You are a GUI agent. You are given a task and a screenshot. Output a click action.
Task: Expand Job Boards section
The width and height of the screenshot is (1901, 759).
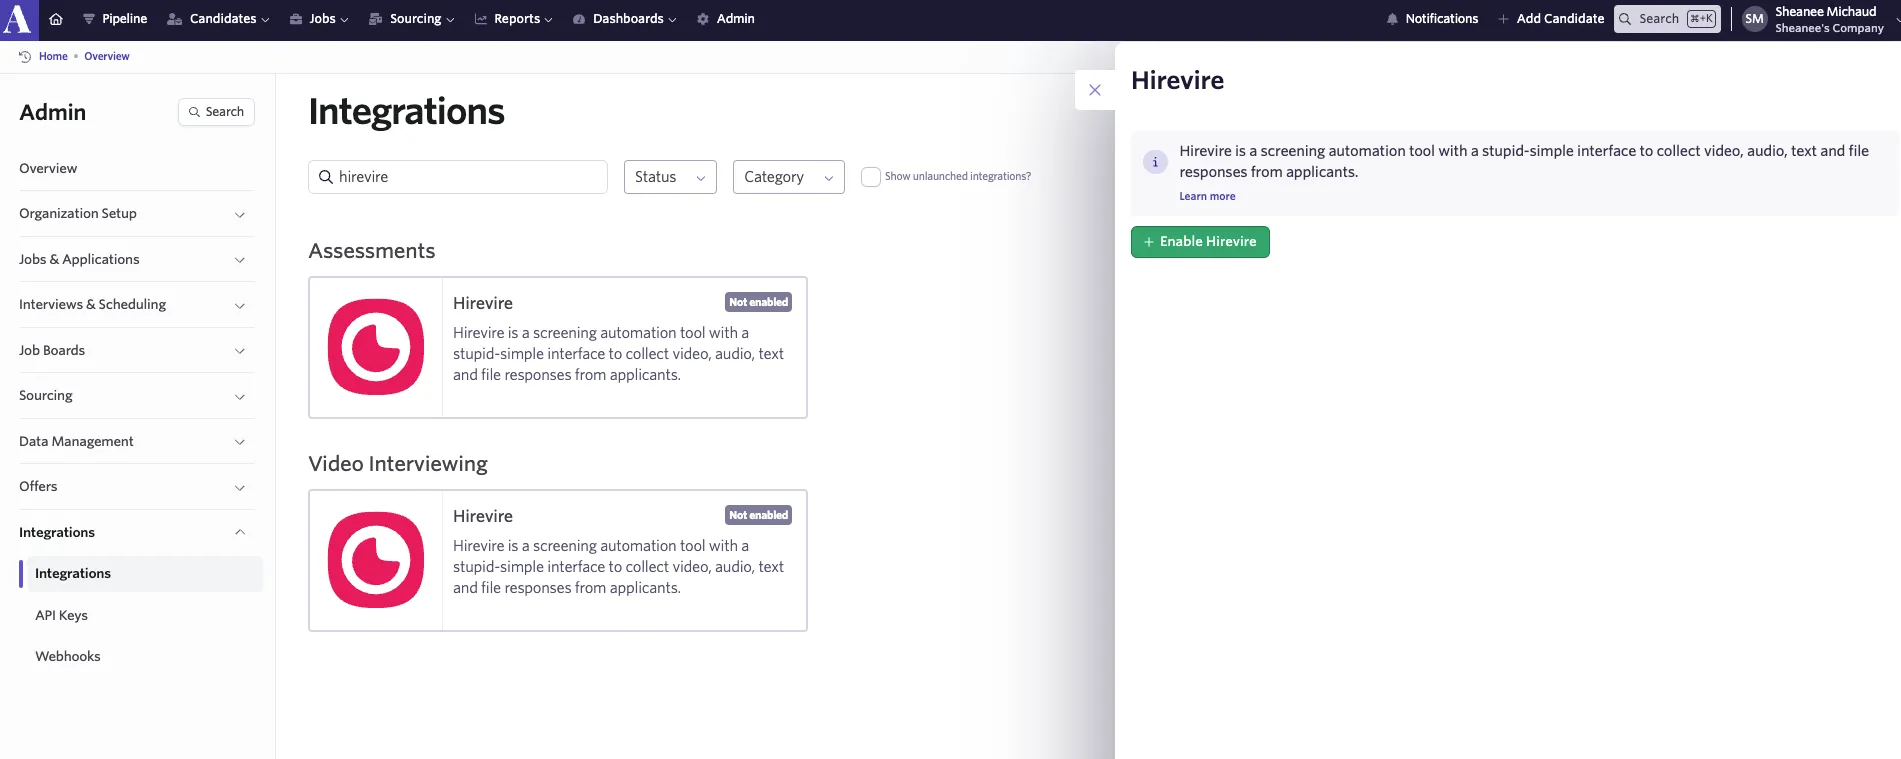(x=136, y=351)
